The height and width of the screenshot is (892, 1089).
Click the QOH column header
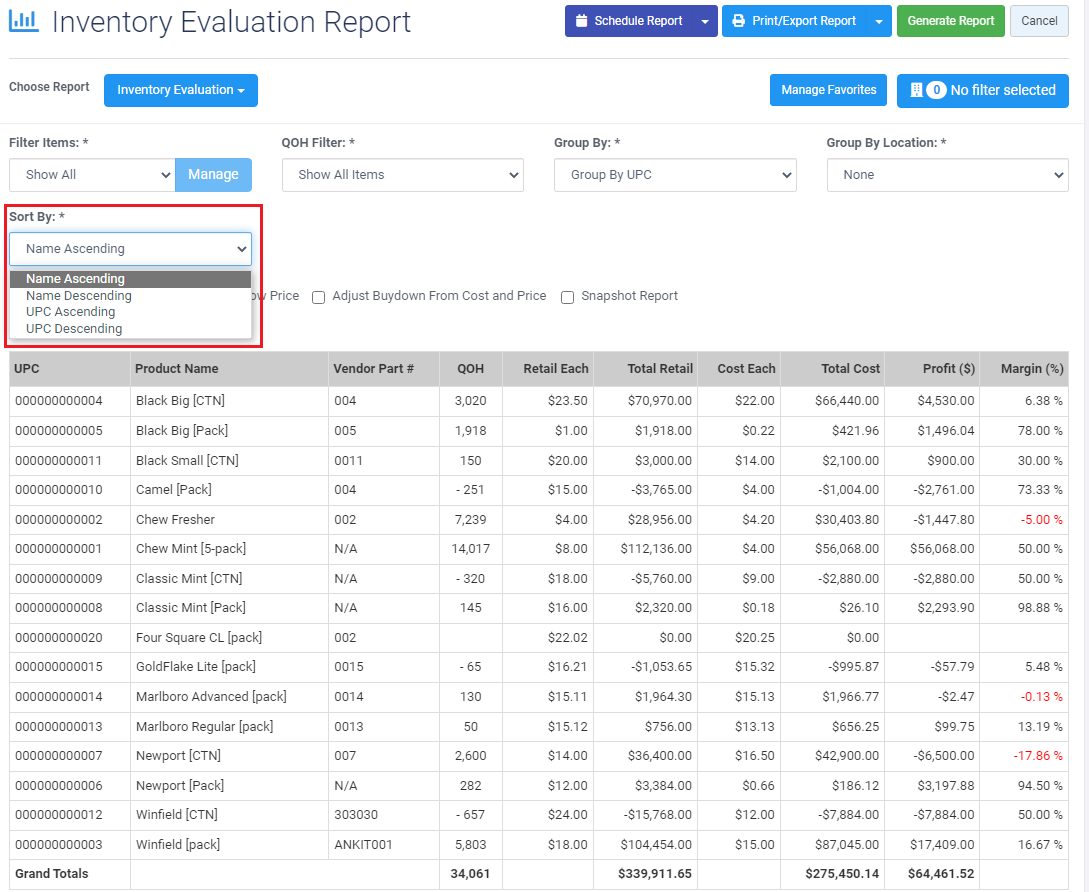(x=470, y=369)
